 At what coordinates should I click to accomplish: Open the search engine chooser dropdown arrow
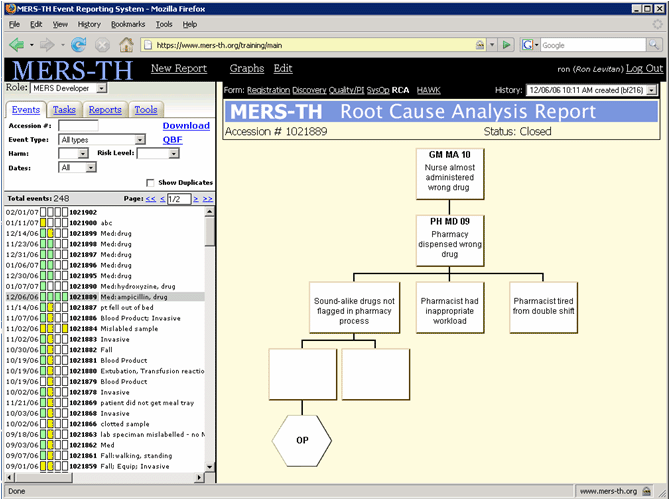point(536,45)
